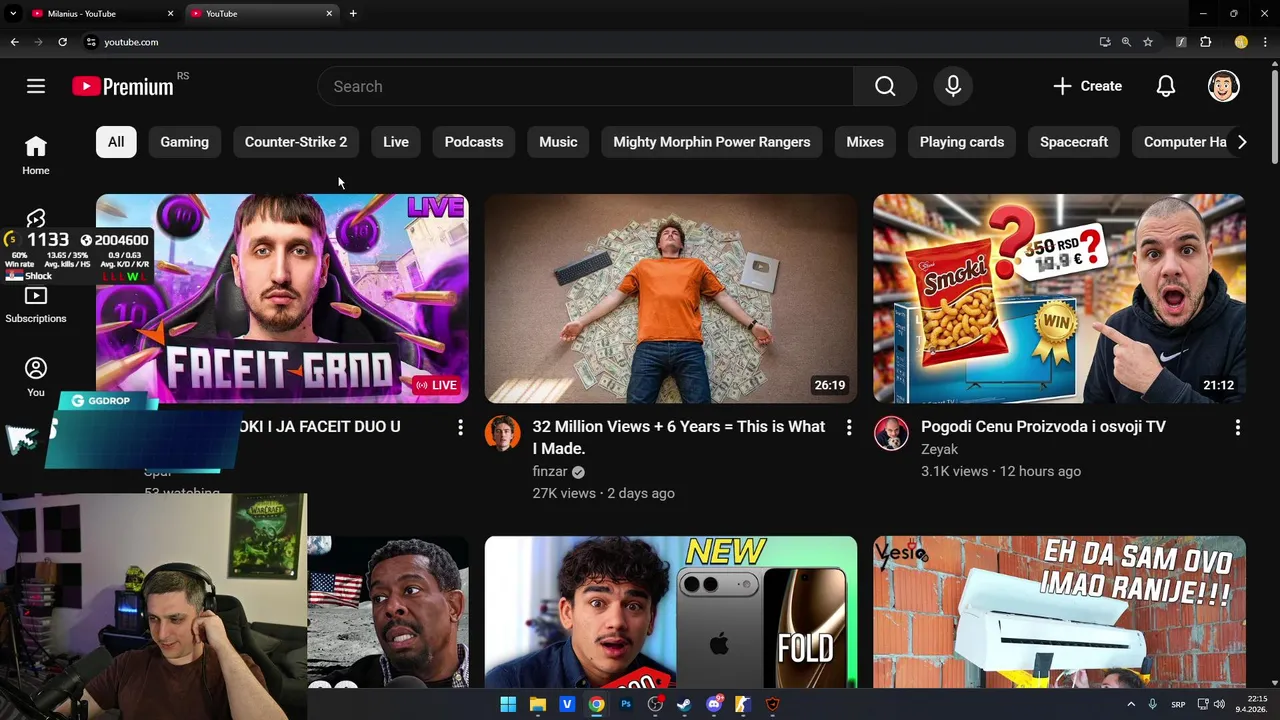Show more category chips with the right arrow
Viewport: 1280px width, 720px height.
(x=1242, y=142)
